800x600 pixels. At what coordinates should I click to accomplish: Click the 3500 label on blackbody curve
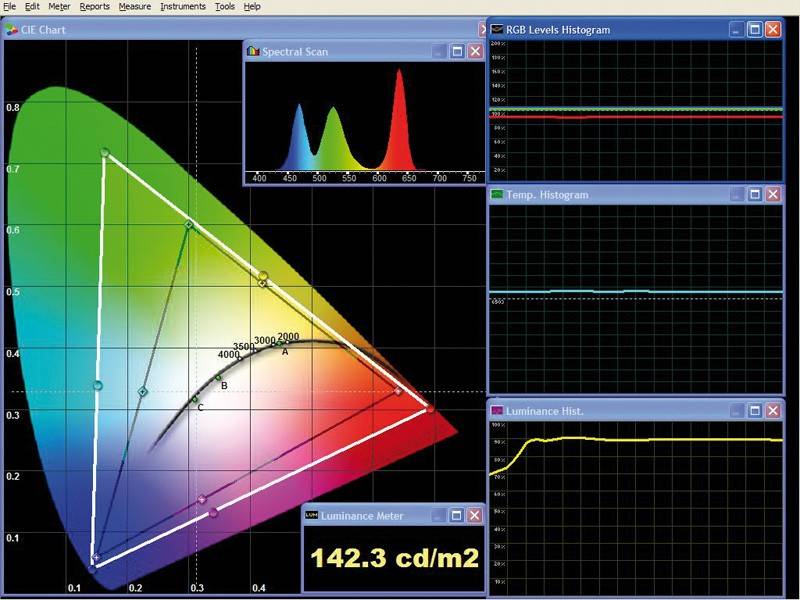[x=243, y=346]
